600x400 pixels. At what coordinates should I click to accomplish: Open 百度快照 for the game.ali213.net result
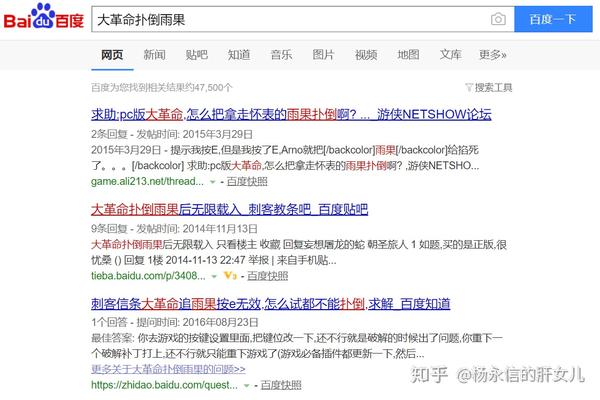point(247,181)
